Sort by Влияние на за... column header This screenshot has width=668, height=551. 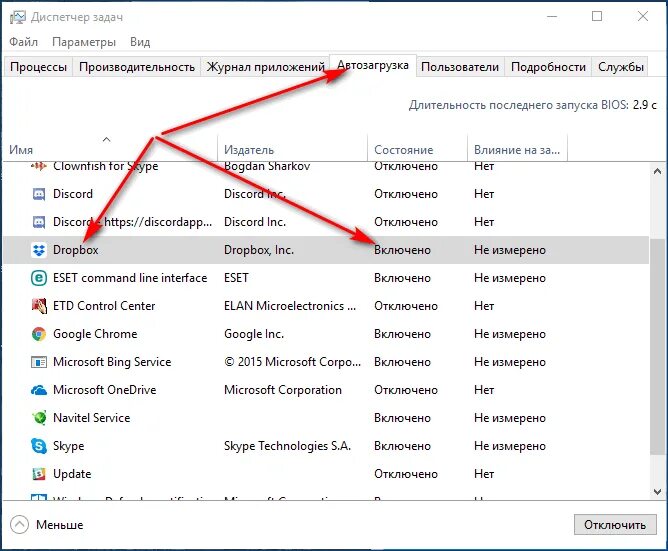(x=517, y=147)
